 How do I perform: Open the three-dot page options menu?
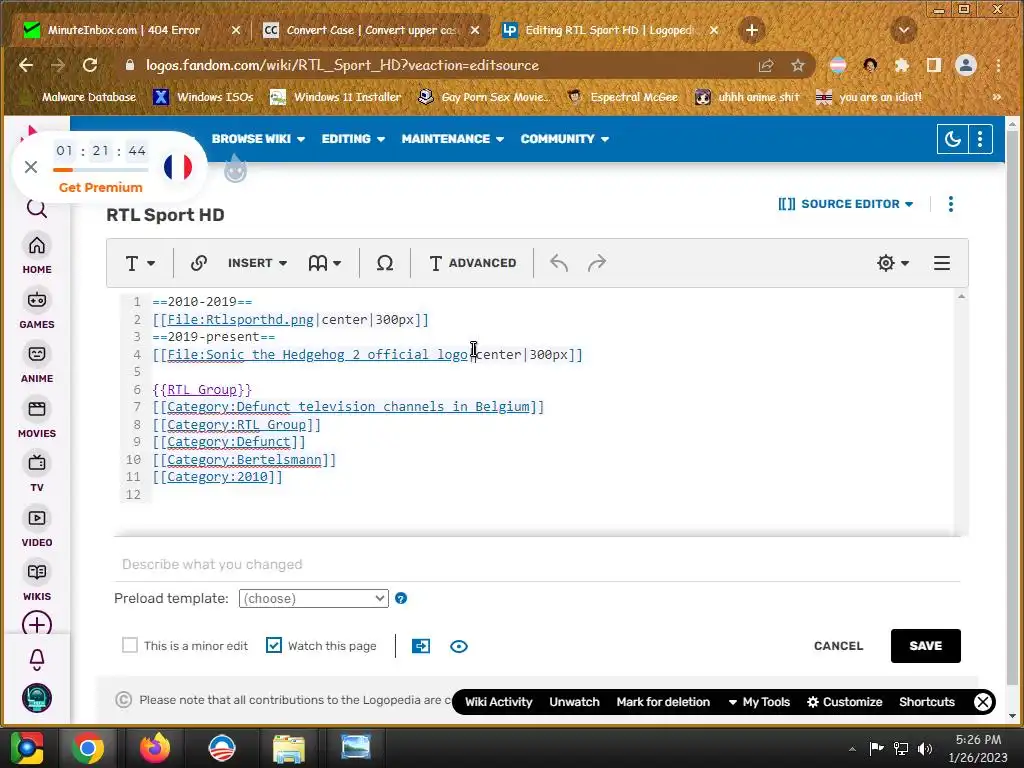(951, 204)
